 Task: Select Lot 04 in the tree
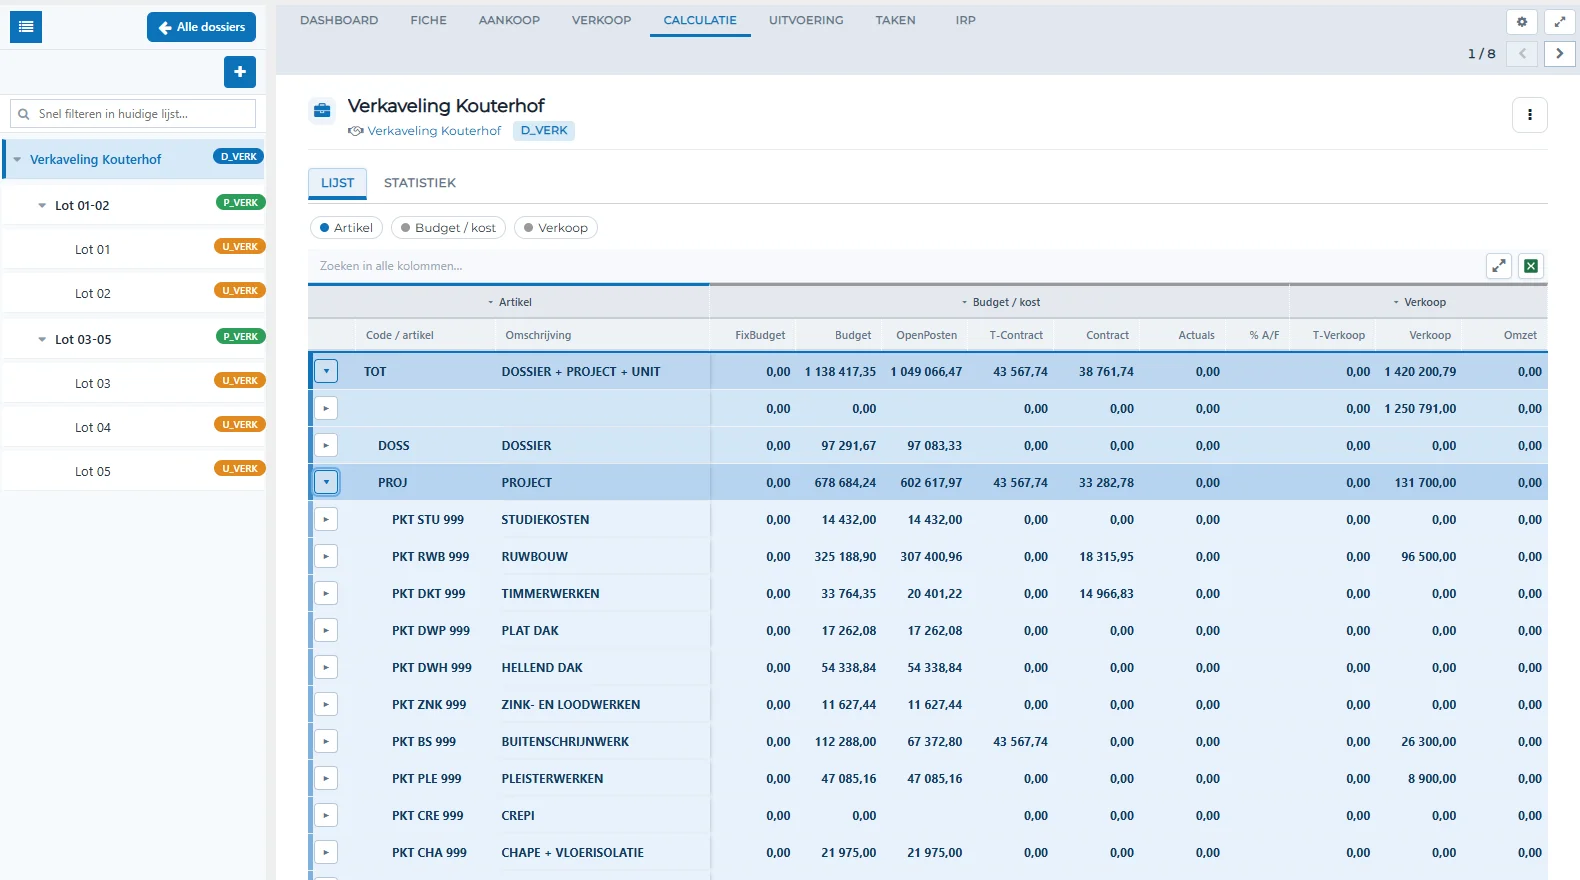[93, 428]
